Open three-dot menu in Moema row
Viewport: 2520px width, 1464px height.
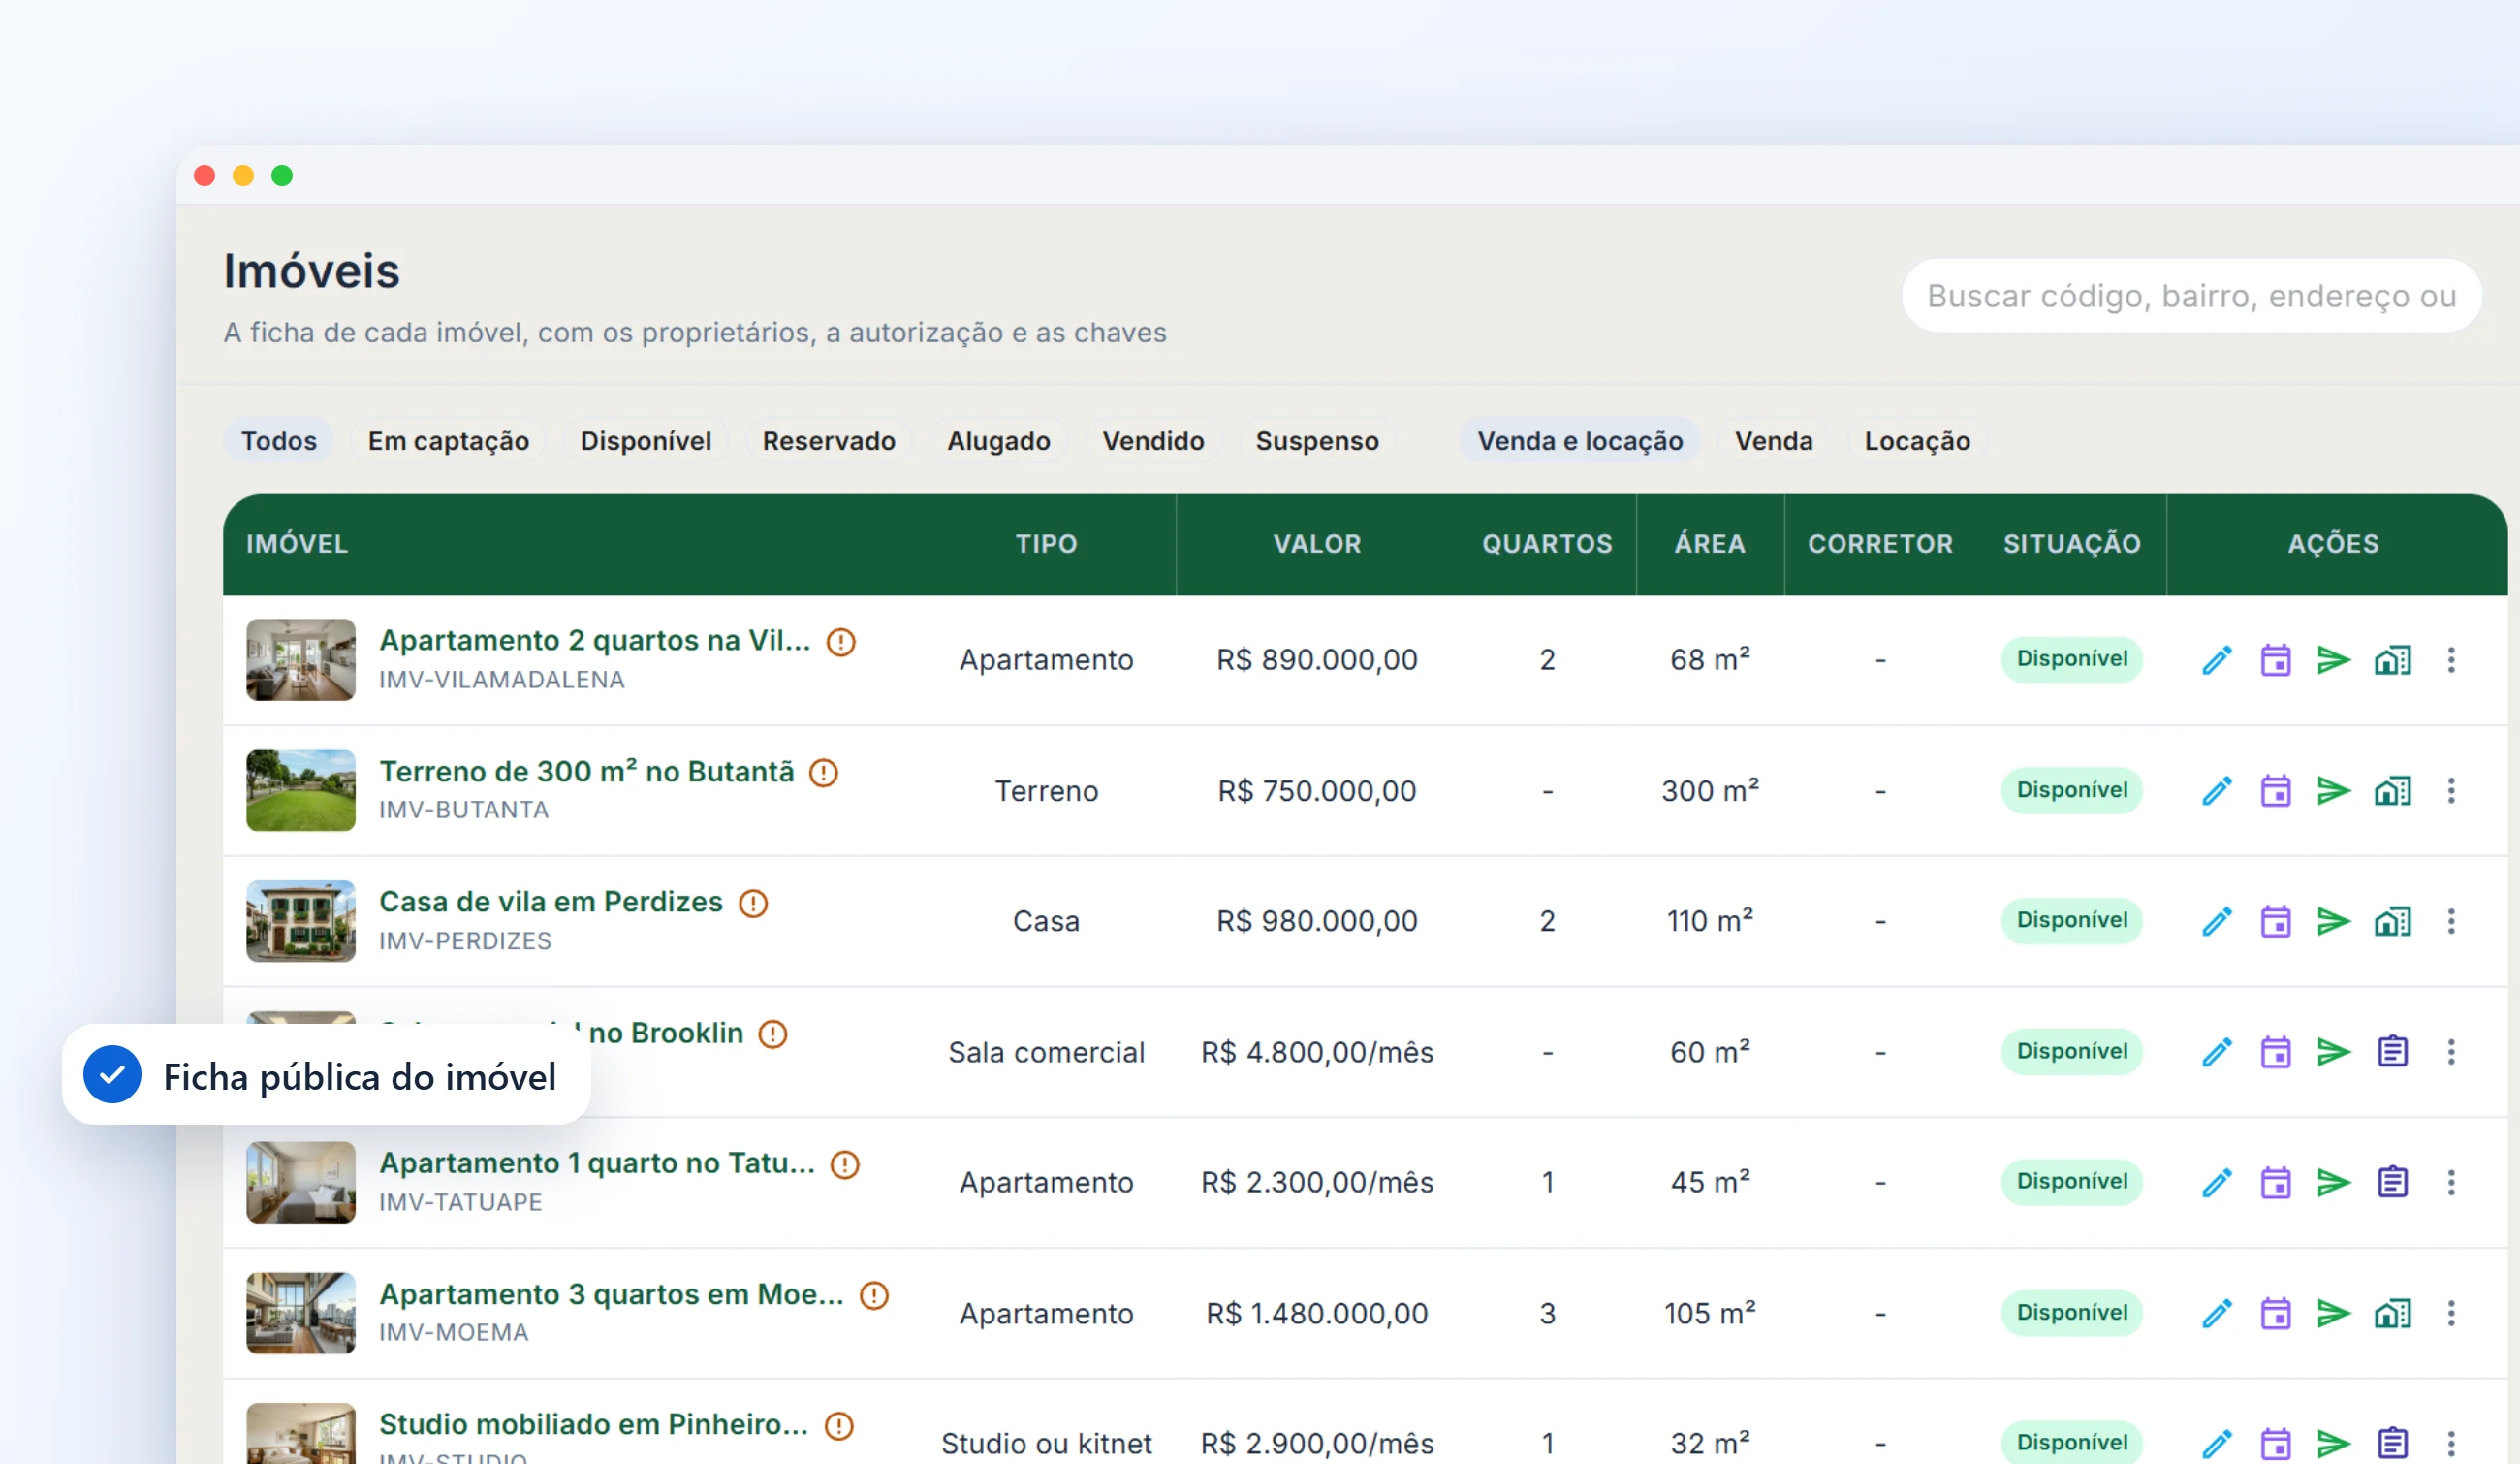tap(2451, 1313)
